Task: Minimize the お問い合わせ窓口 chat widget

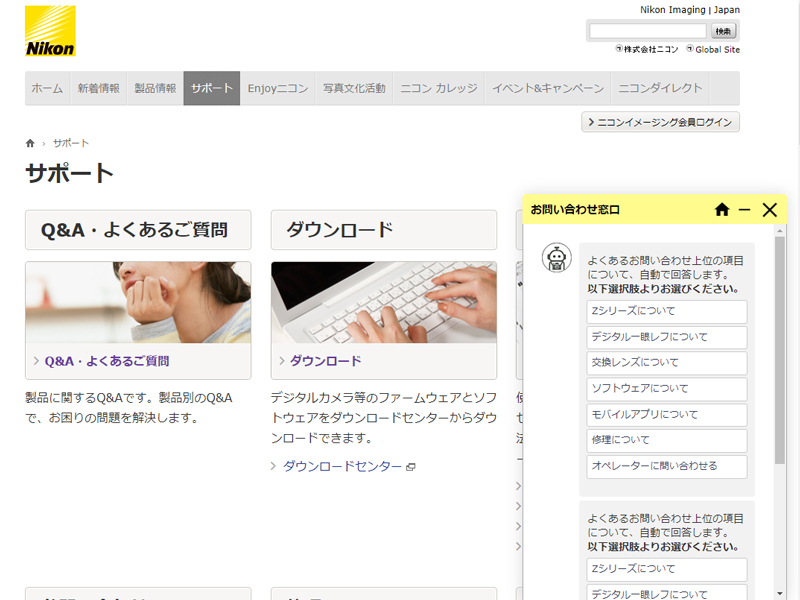Action: coord(745,210)
